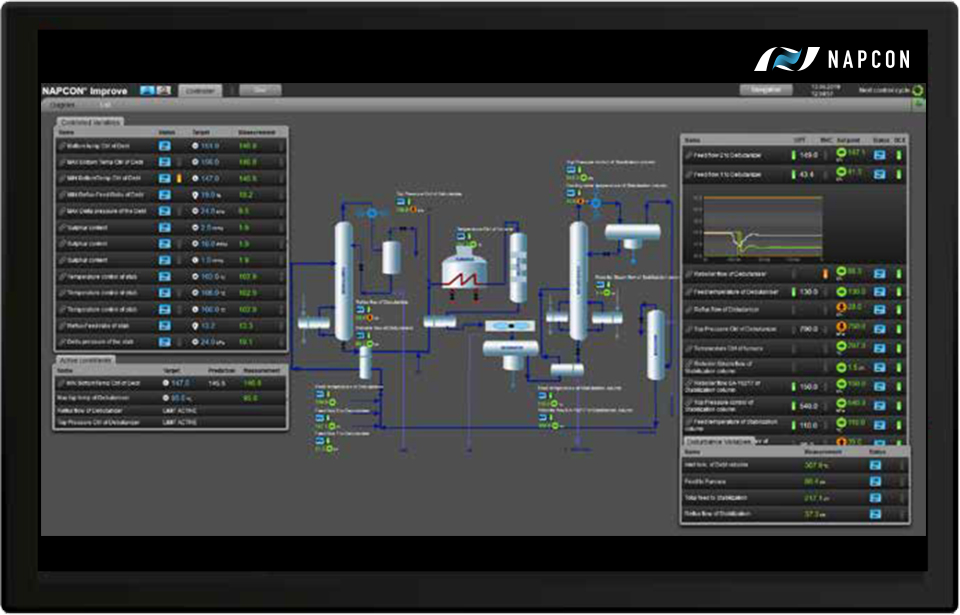Click the blue condenser fan icon above debutanizer
The height and width of the screenshot is (615, 960).
pos(368,214)
